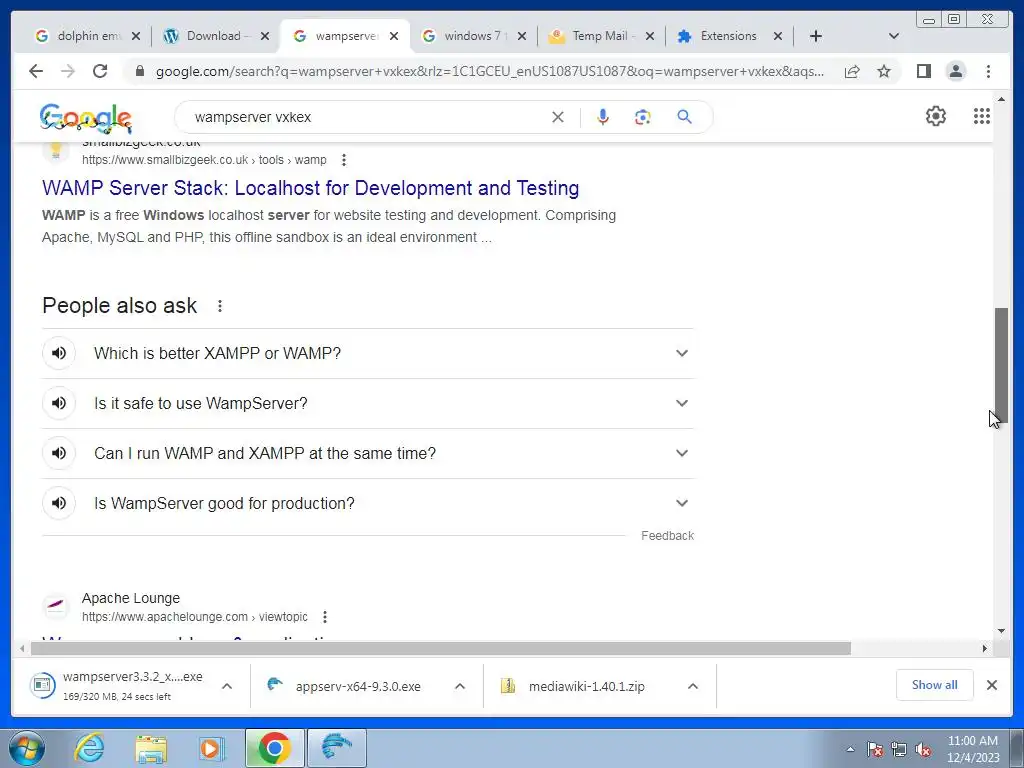Go to Google homepage via logo
The height and width of the screenshot is (768, 1024).
tap(86, 118)
